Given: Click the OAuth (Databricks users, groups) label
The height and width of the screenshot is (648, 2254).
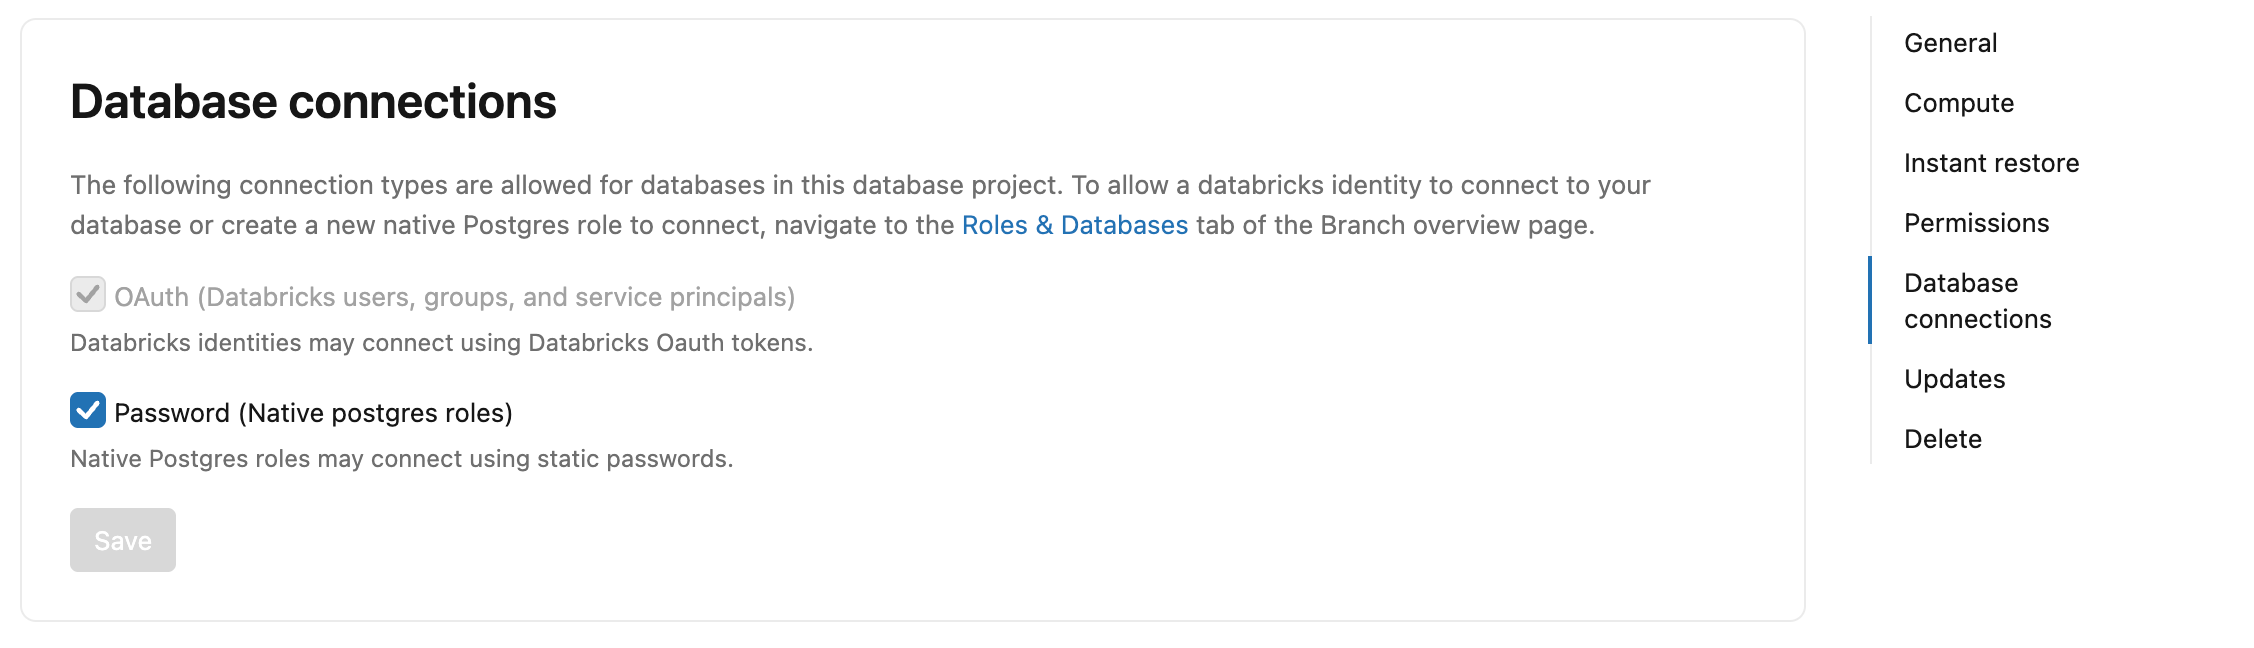Looking at the screenshot, I should click(454, 297).
